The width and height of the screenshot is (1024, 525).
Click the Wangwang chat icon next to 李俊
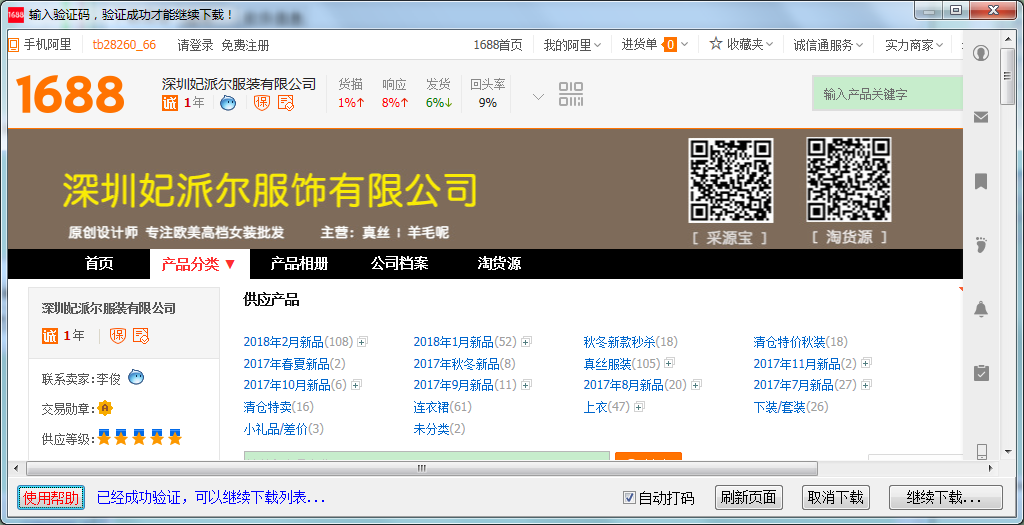[x=136, y=378]
